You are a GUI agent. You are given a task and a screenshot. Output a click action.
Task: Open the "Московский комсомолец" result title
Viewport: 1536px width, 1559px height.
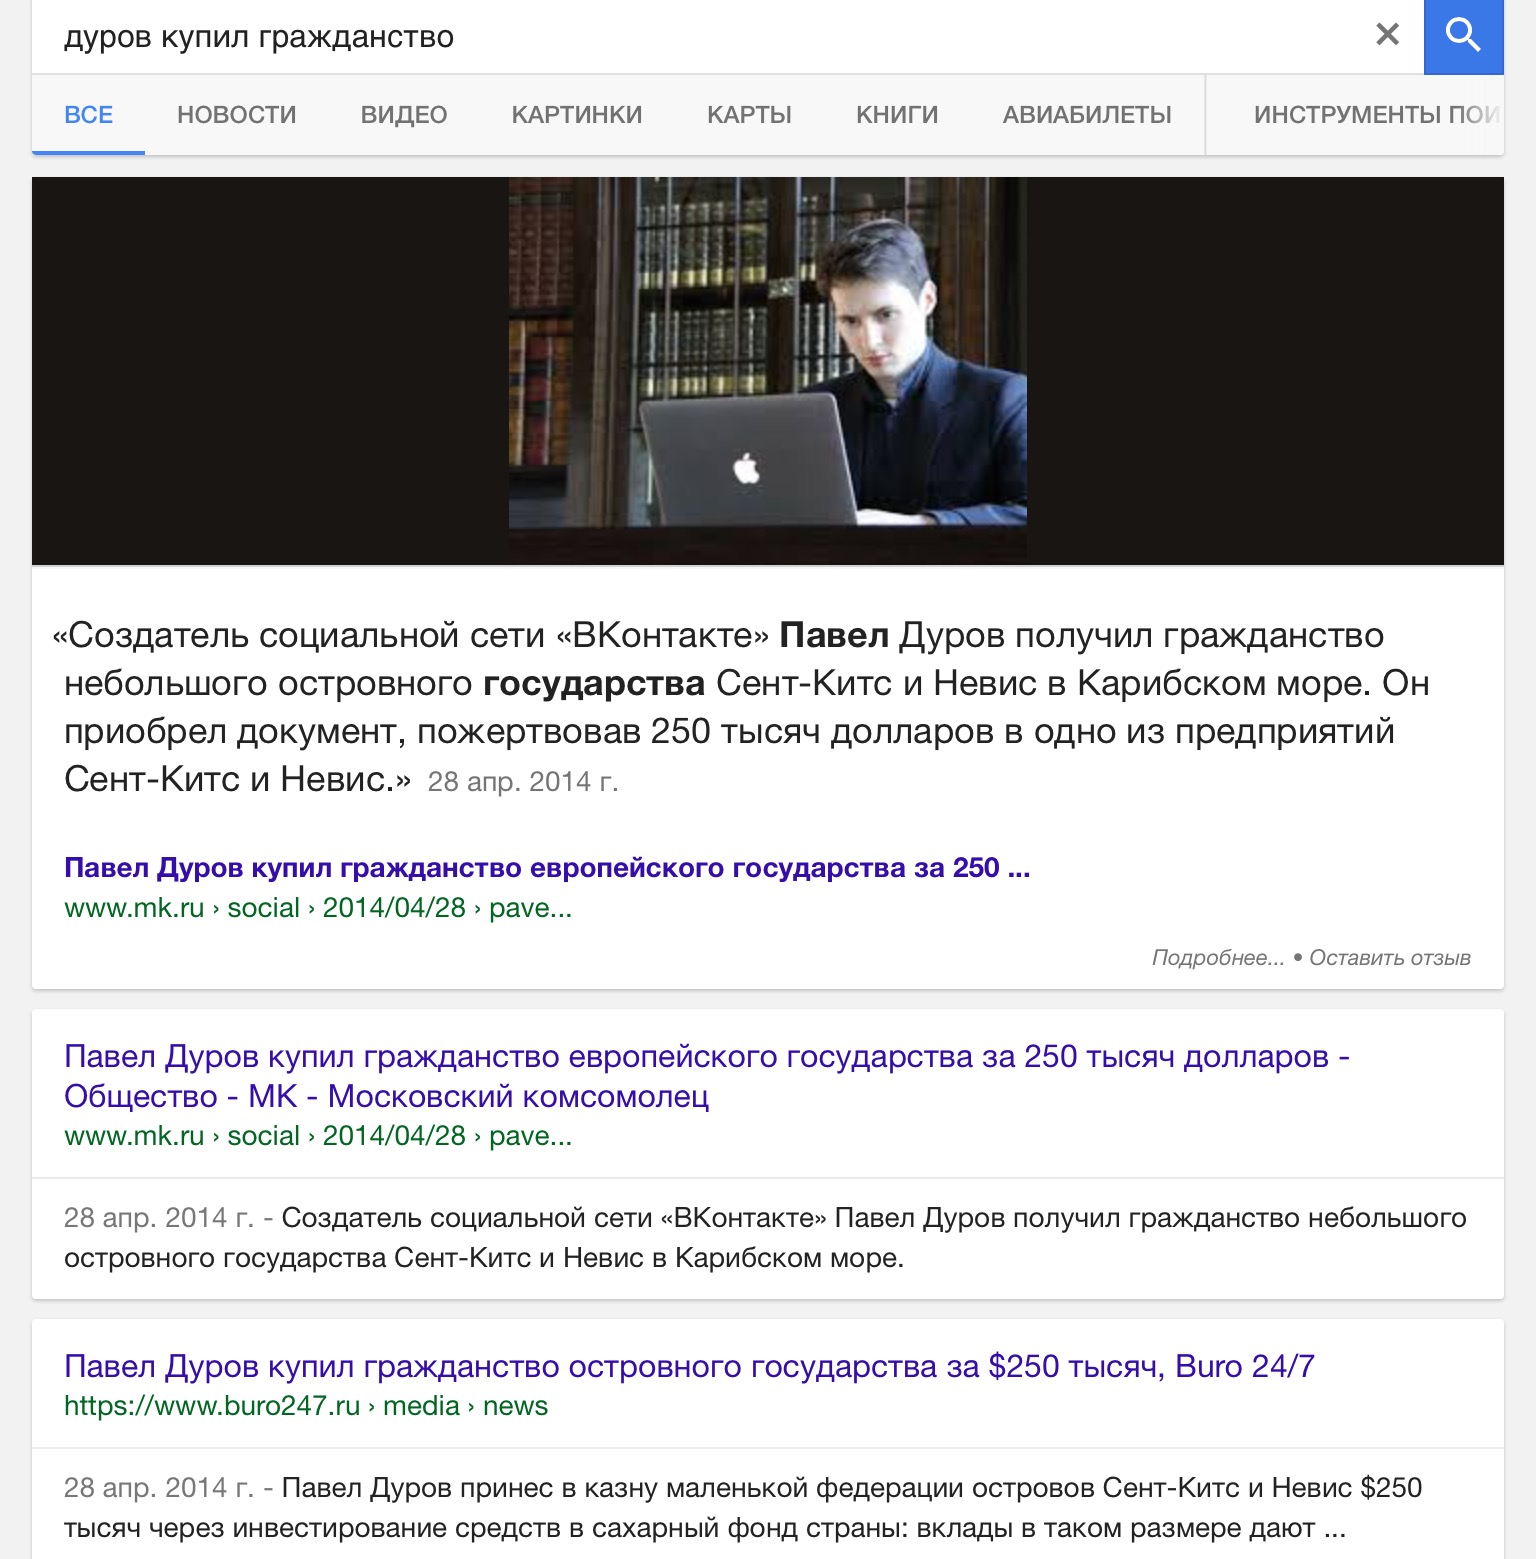click(706, 1076)
